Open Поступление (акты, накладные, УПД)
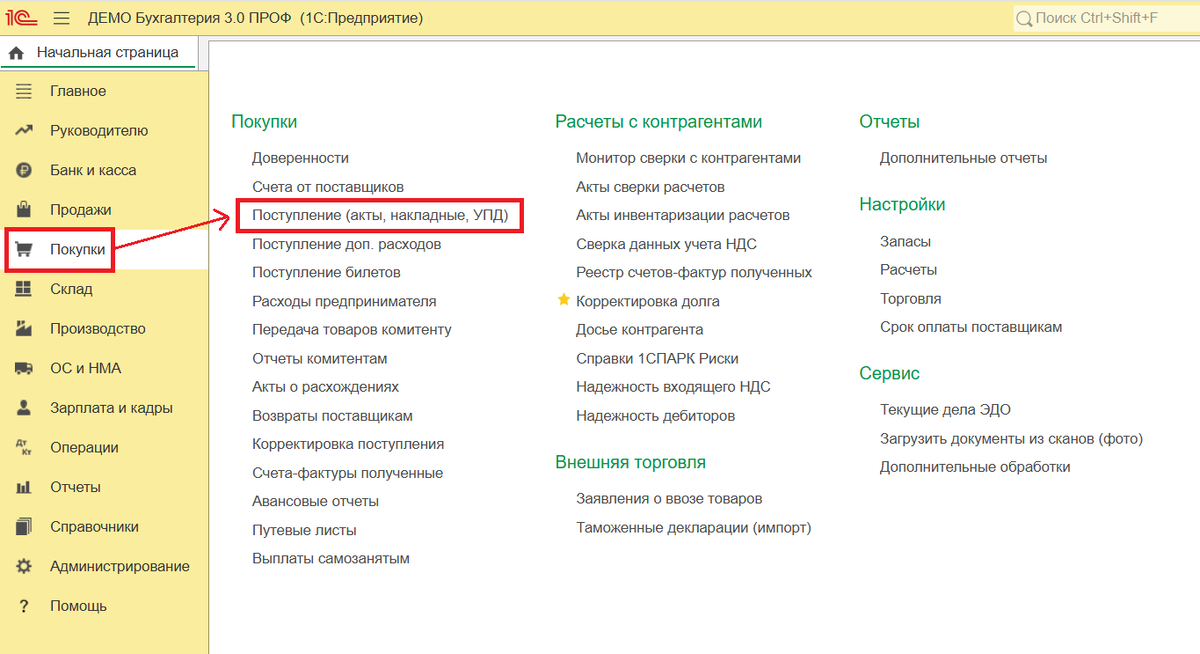1200x654 pixels. (380, 215)
